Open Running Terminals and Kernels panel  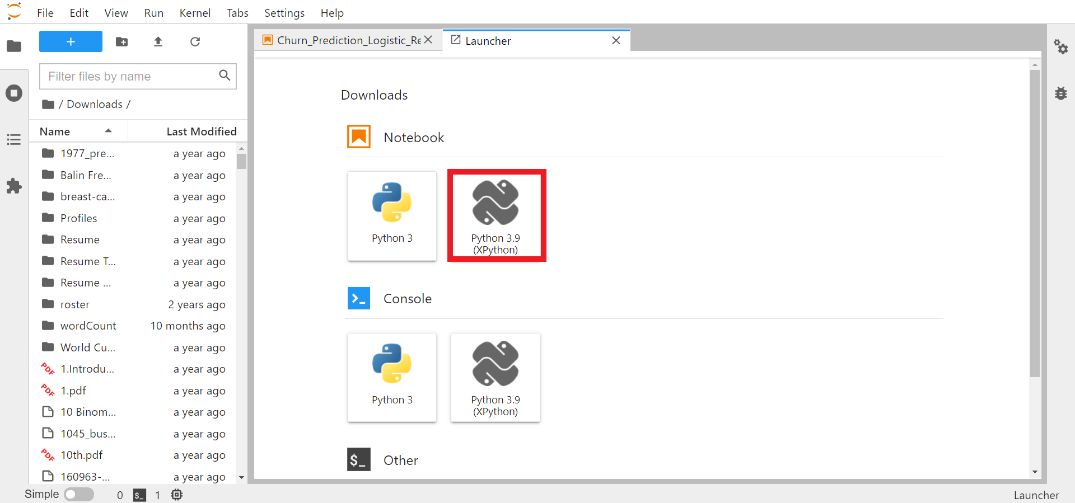click(x=14, y=93)
